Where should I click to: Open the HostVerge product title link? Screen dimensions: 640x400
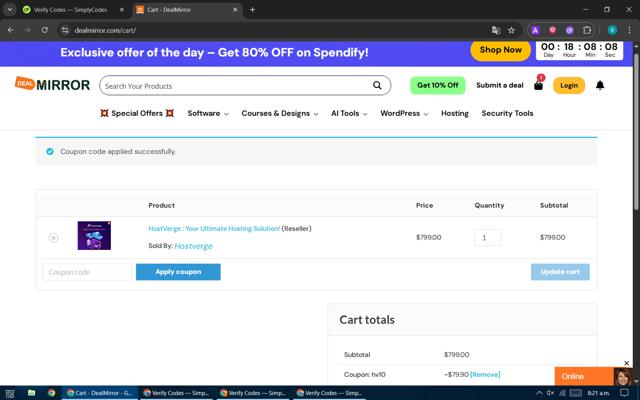pyautogui.click(x=214, y=229)
